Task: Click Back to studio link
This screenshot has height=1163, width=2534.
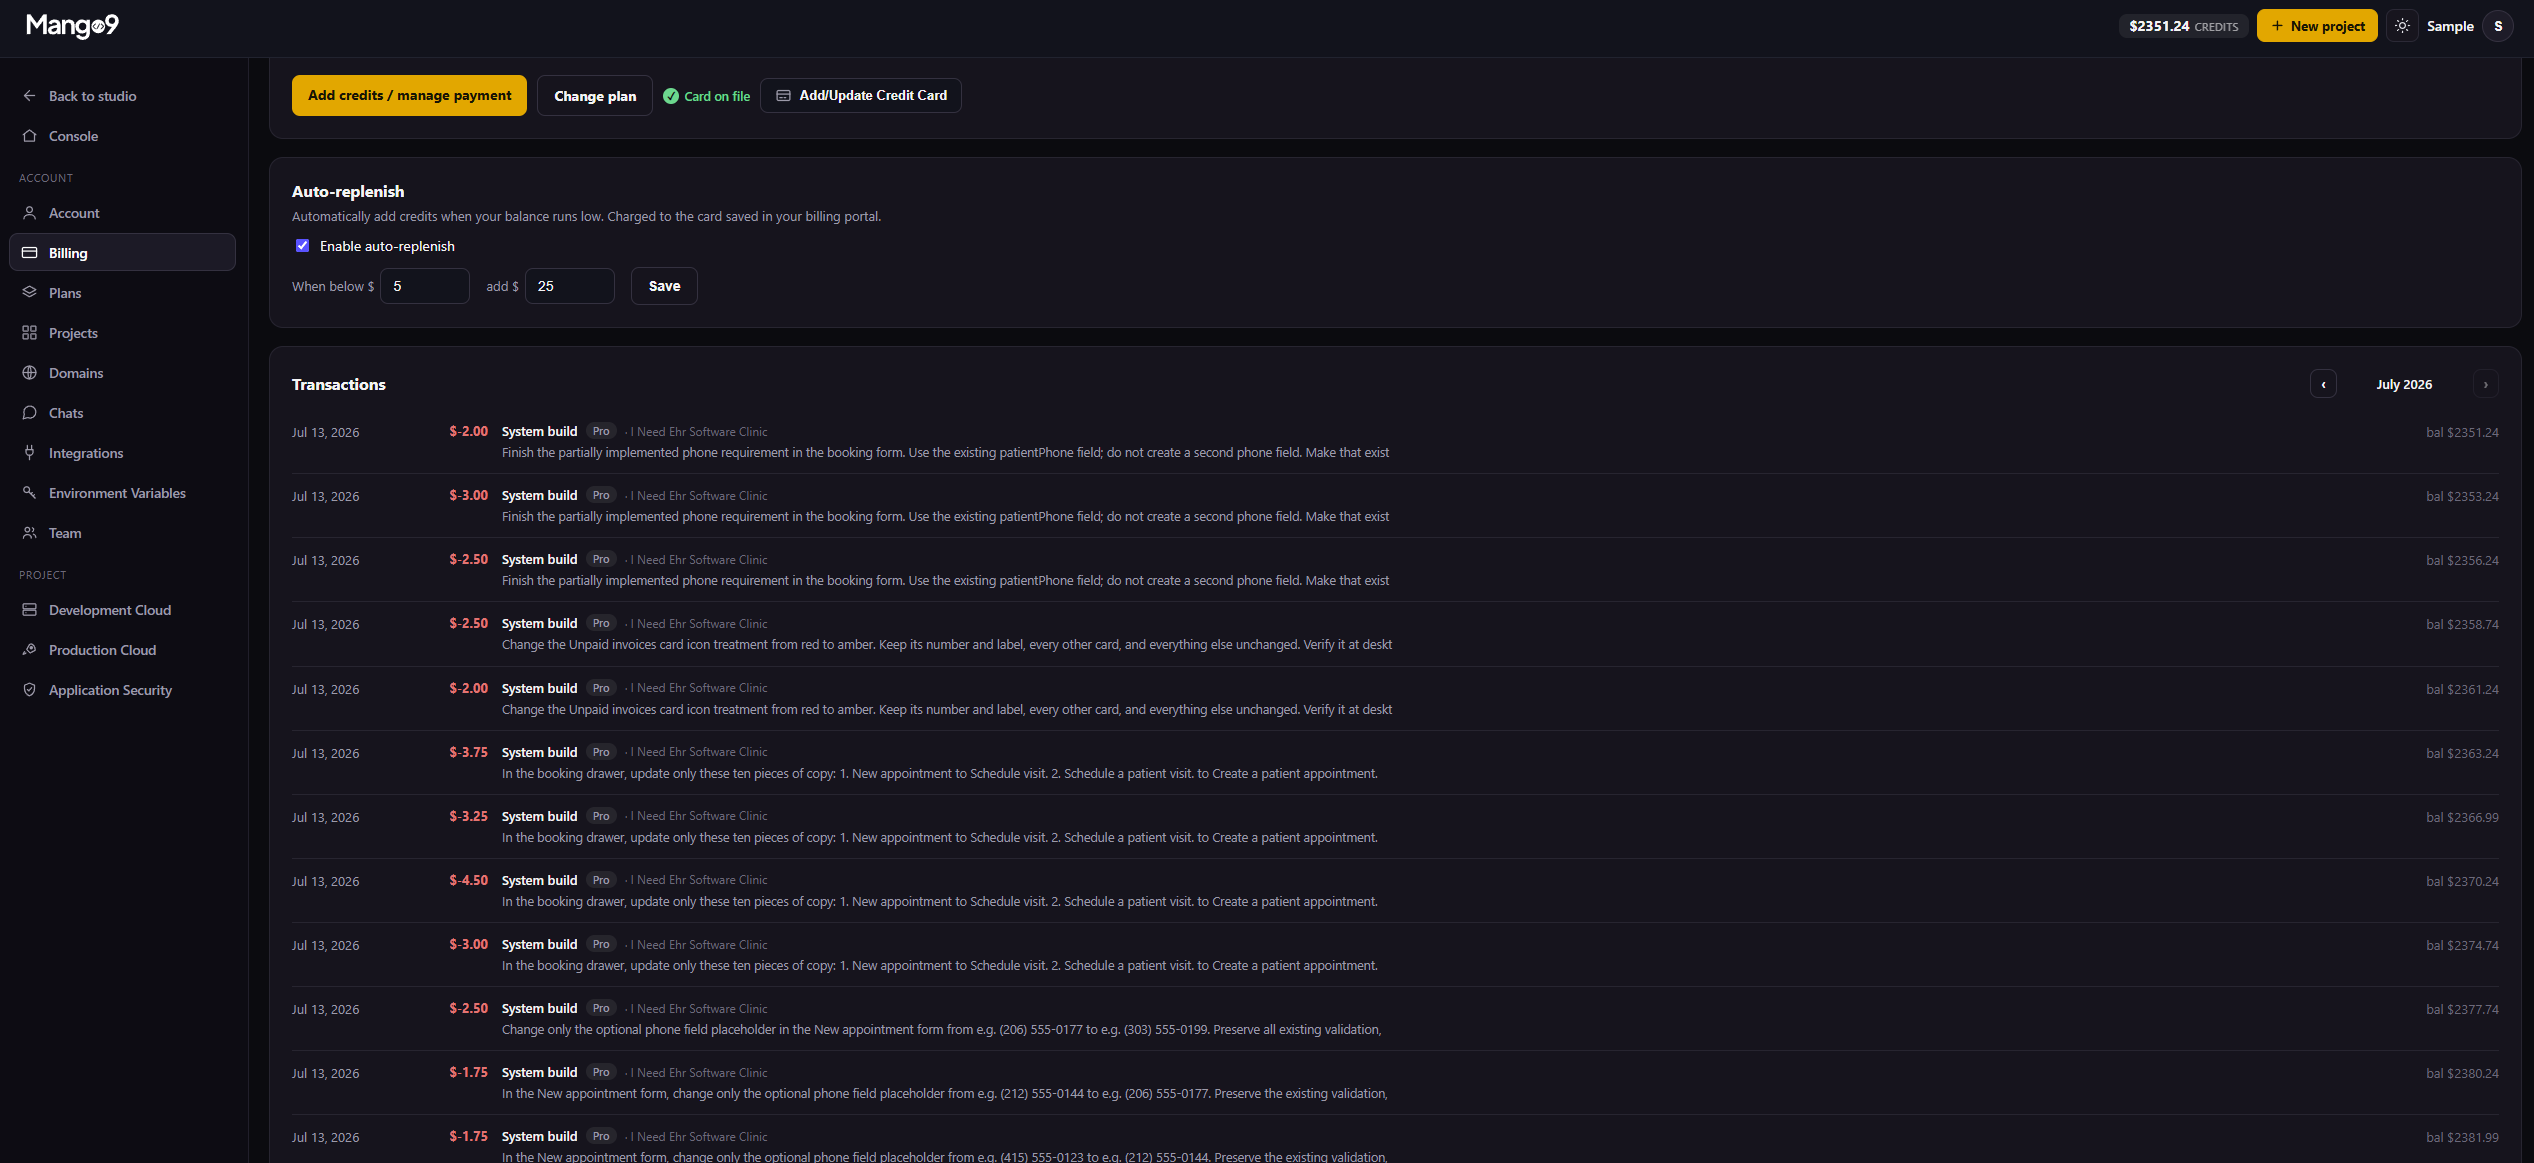Action: coord(122,96)
